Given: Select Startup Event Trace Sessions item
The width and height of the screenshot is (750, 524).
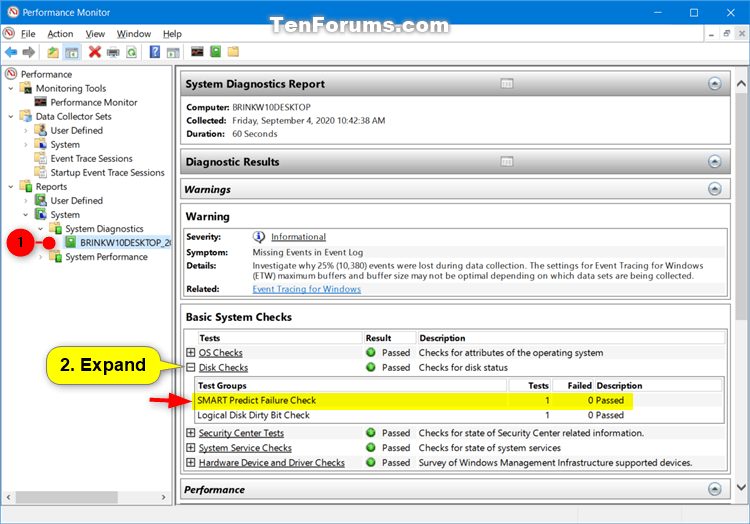Looking at the screenshot, I should point(107,173).
